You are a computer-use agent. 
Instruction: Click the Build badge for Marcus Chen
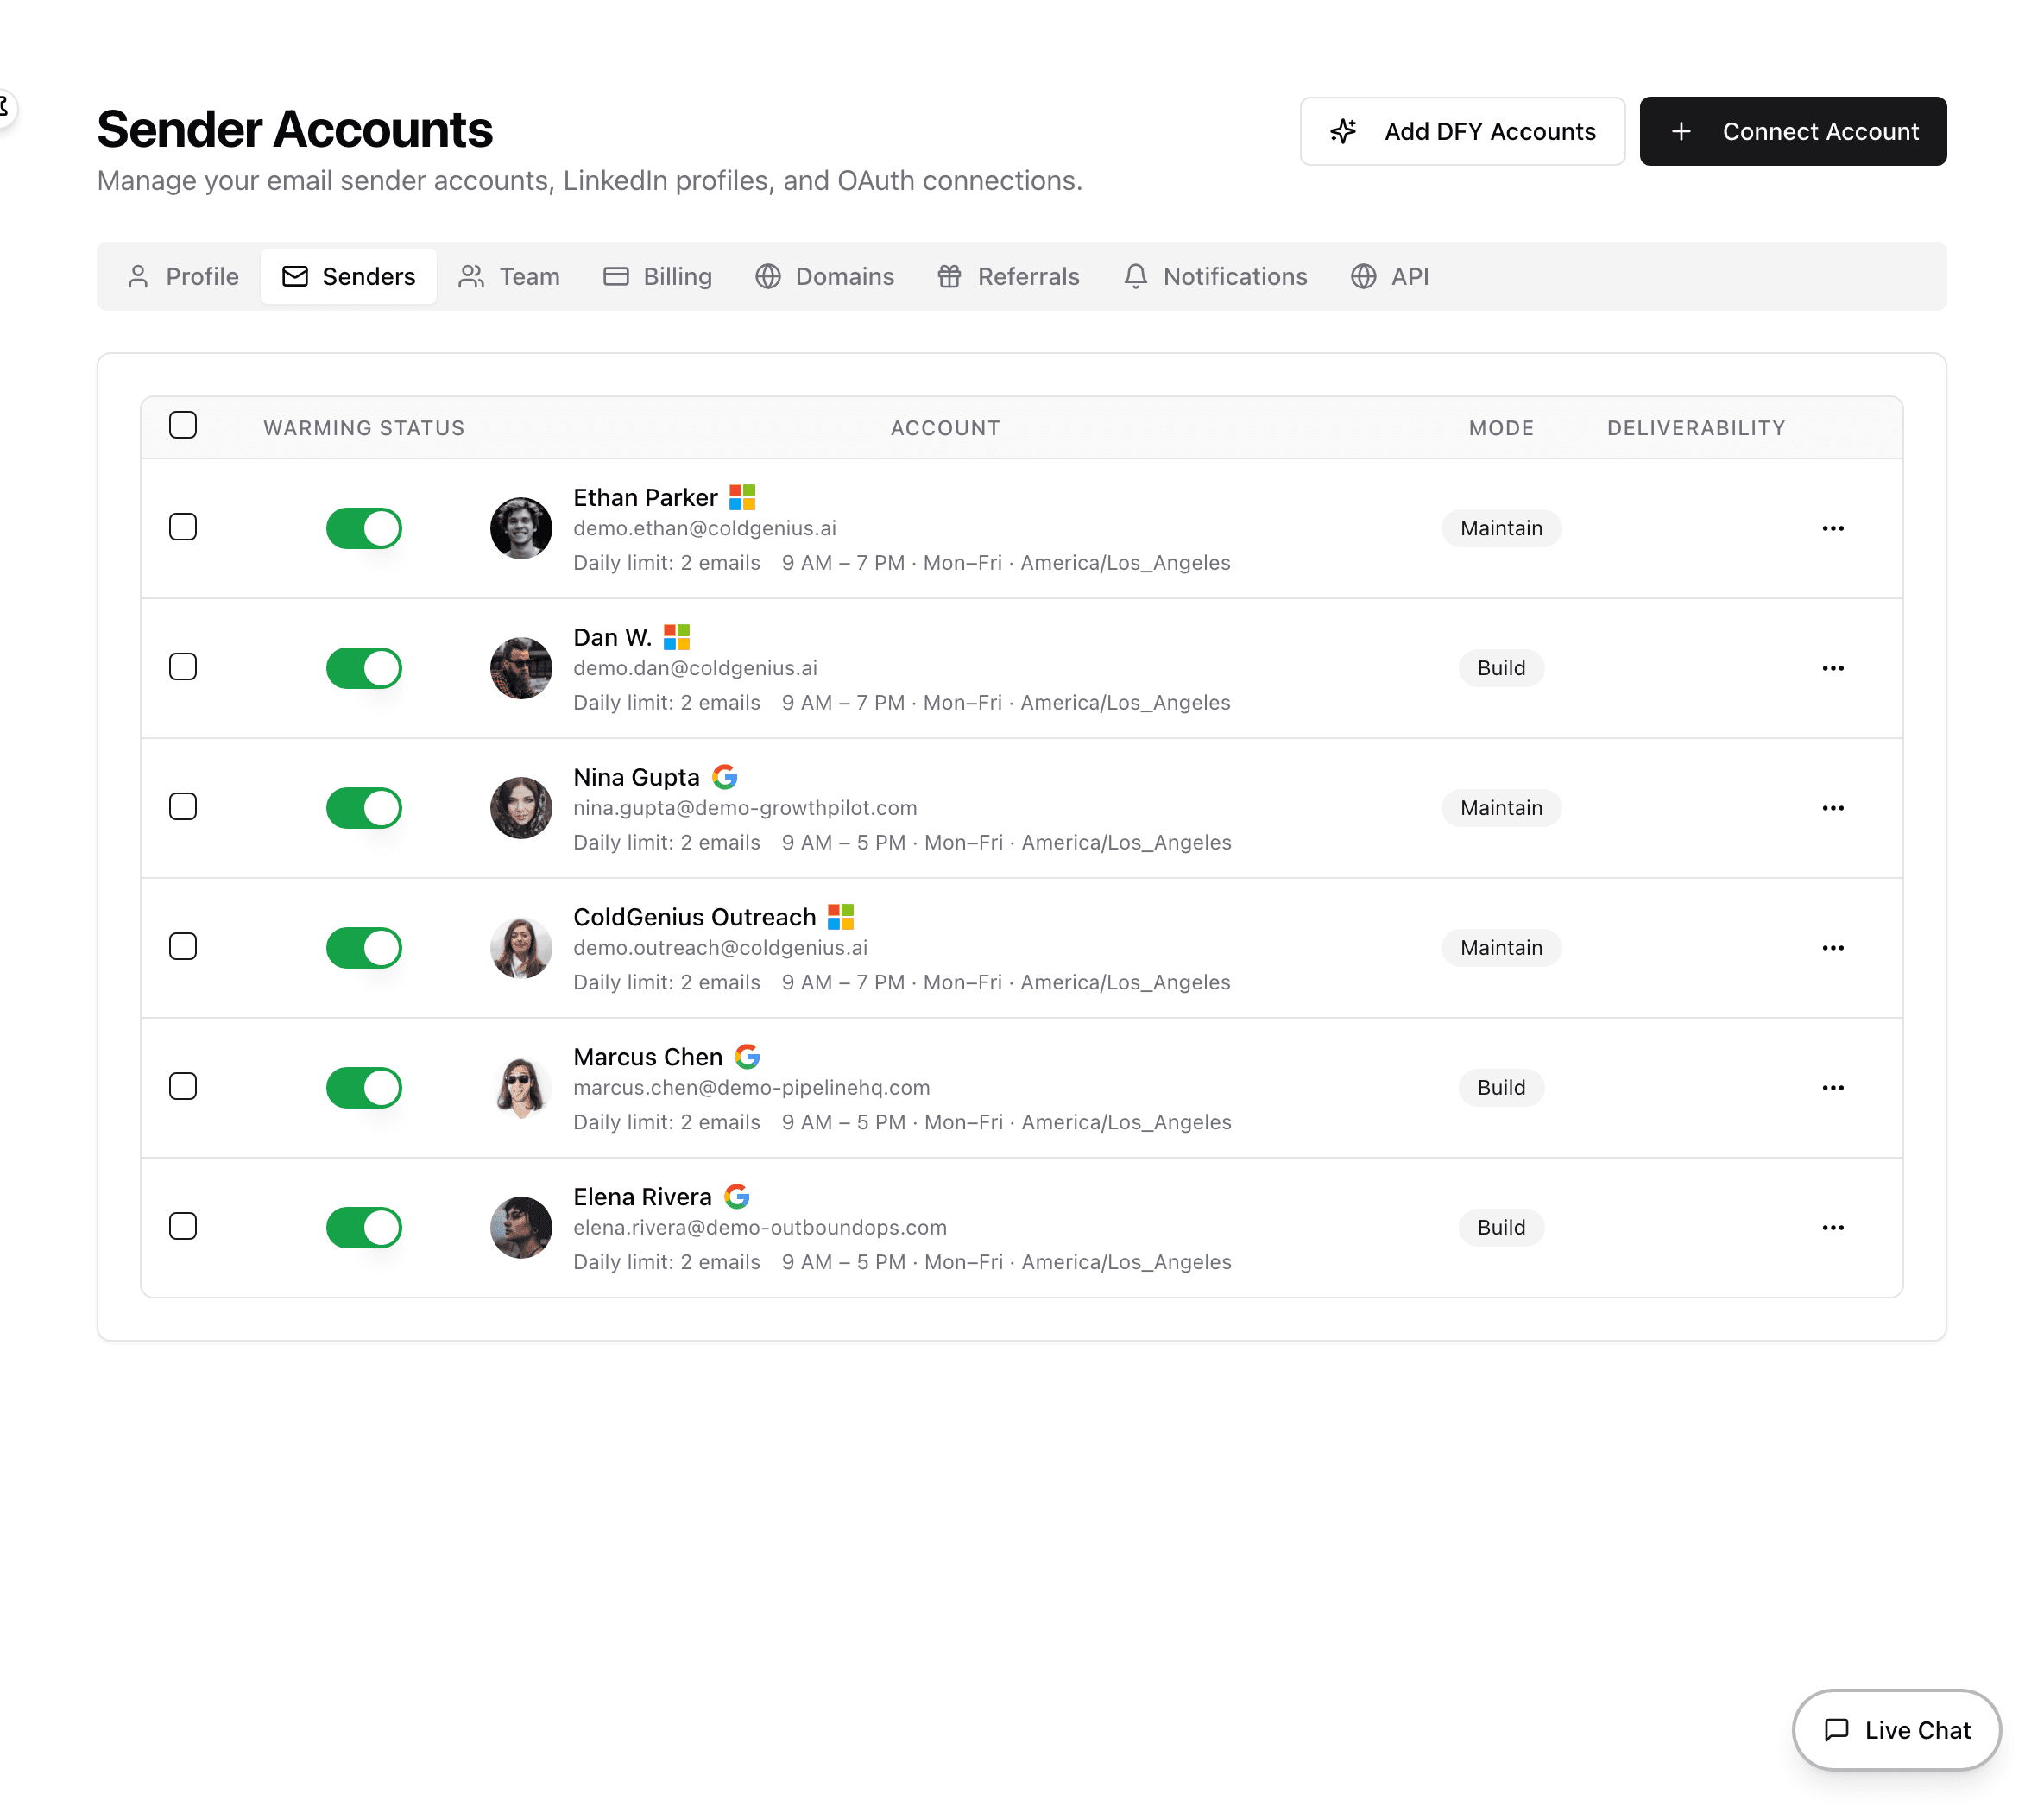click(1501, 1088)
